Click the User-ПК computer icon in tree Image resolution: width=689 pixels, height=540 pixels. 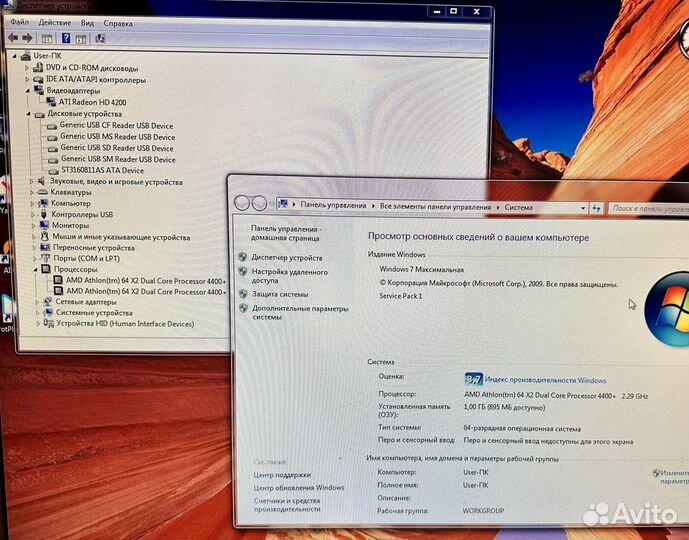point(25,56)
